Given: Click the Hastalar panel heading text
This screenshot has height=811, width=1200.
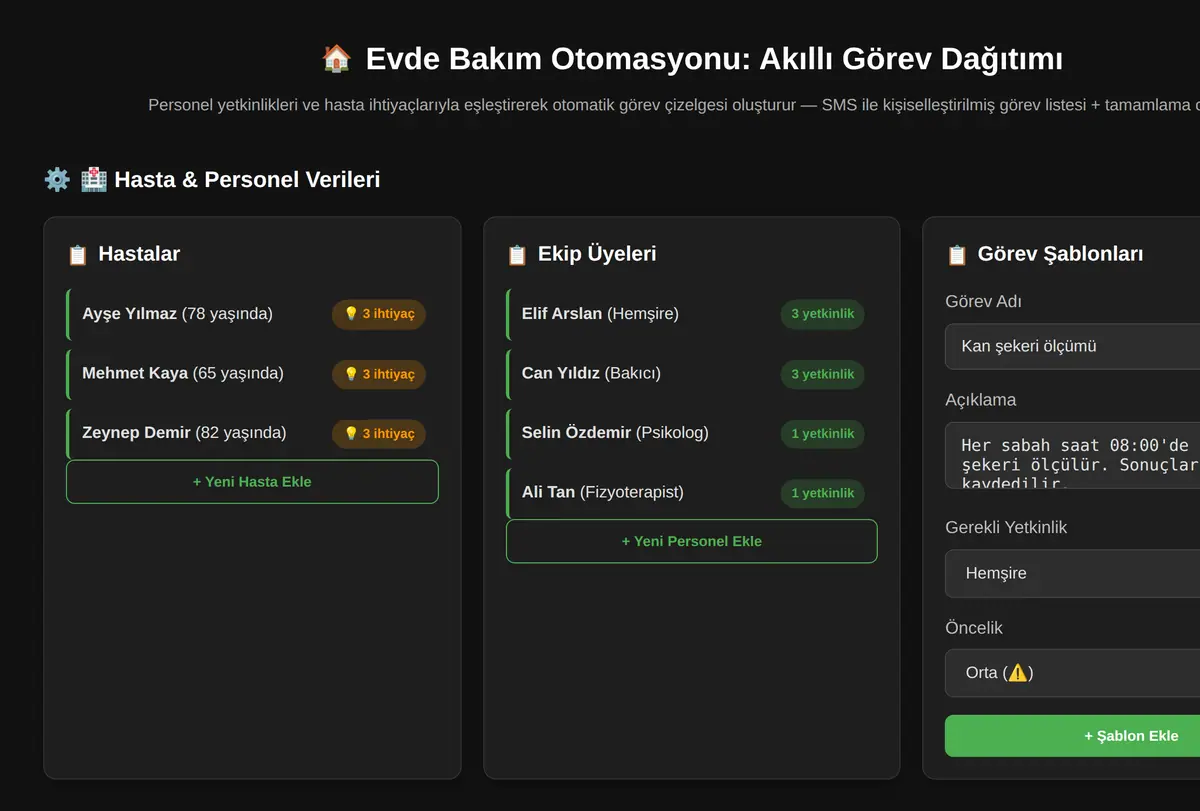Looking at the screenshot, I should point(139,254).
